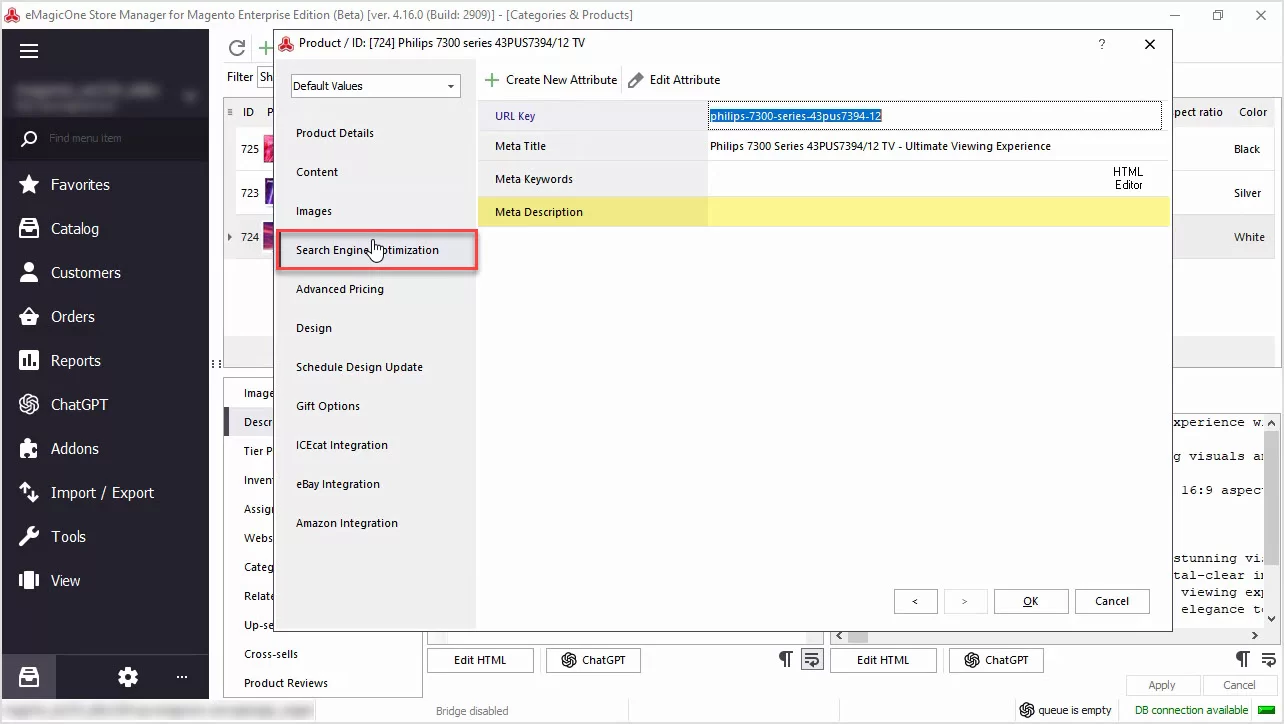Click the Favorites star icon
The image size is (1284, 724).
[30, 185]
